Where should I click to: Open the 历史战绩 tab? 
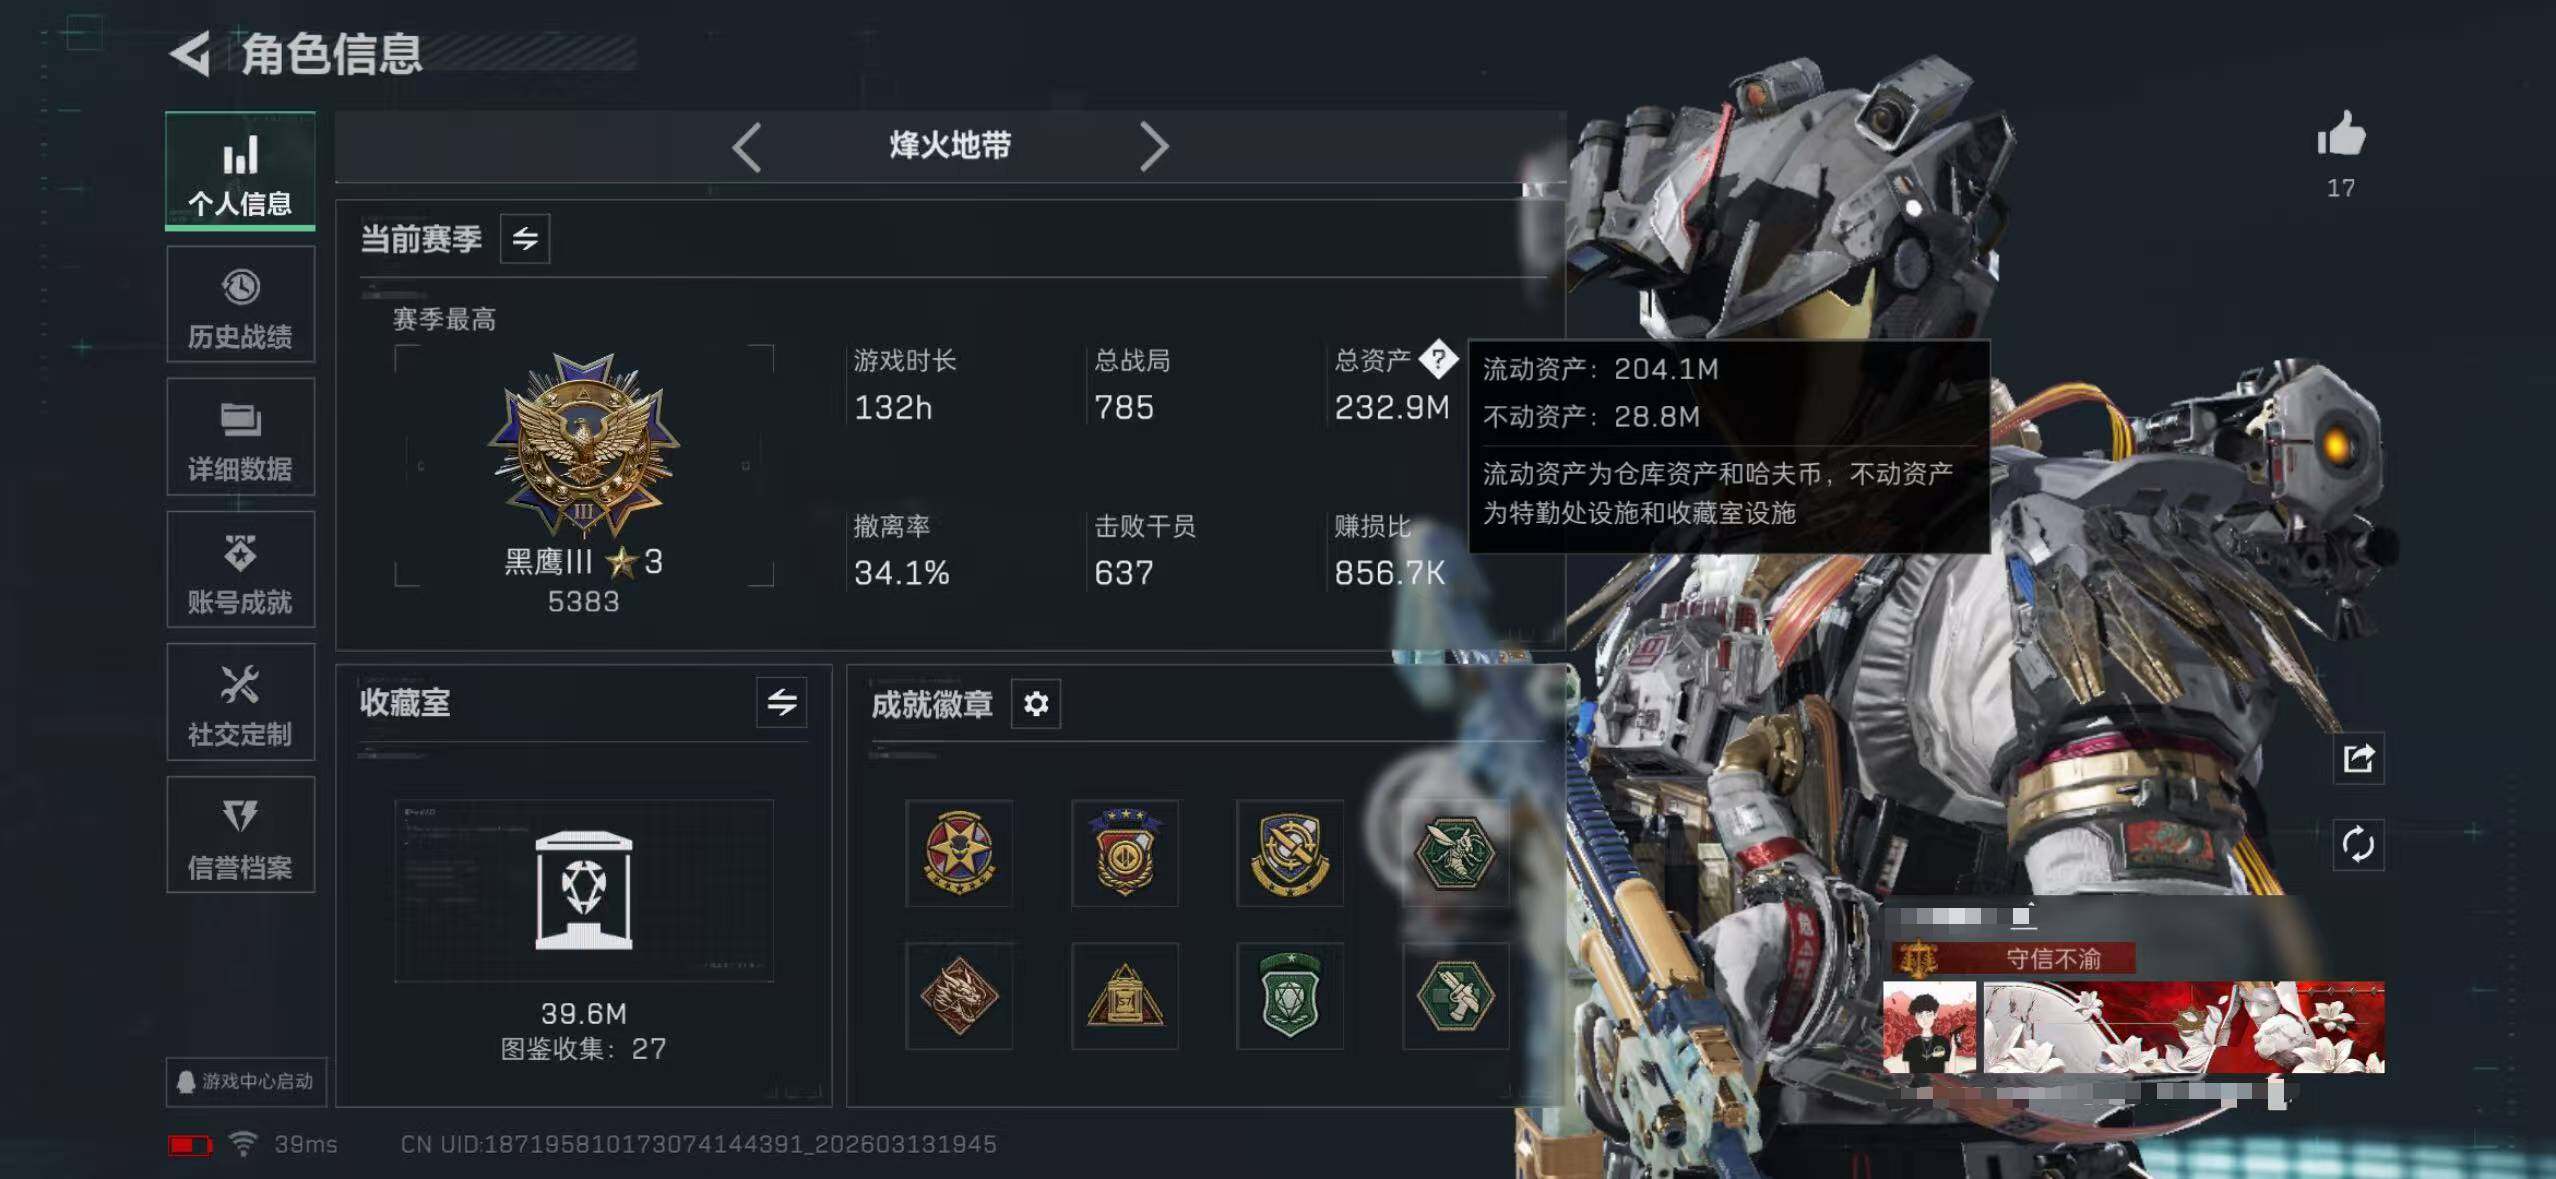coord(240,305)
